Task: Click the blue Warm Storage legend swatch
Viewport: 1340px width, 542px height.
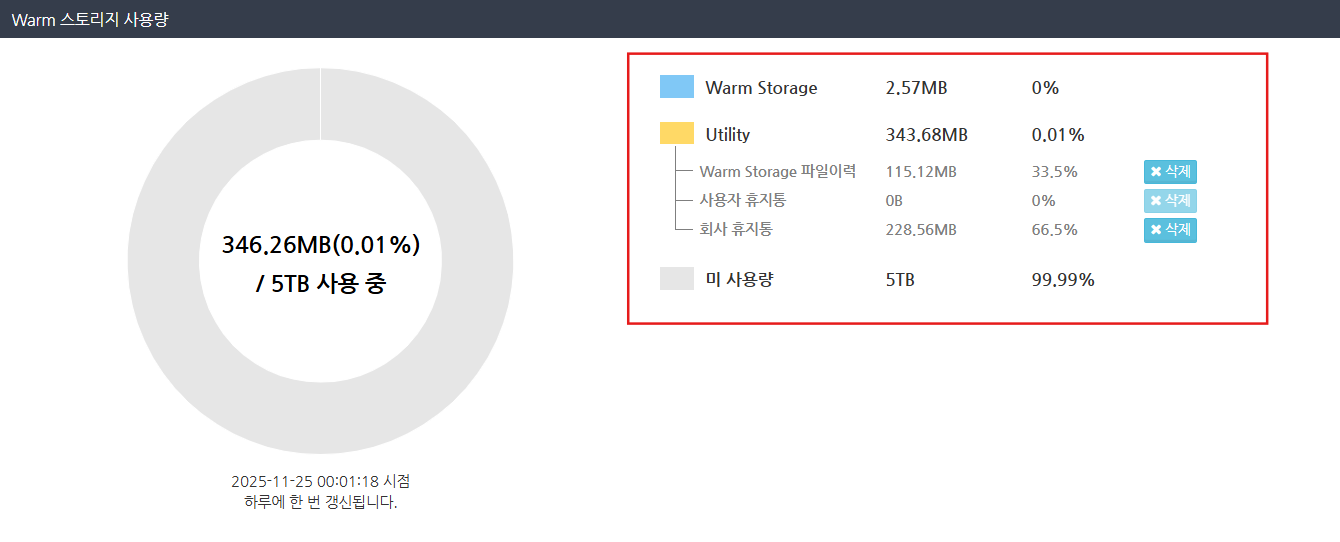Action: click(x=676, y=87)
